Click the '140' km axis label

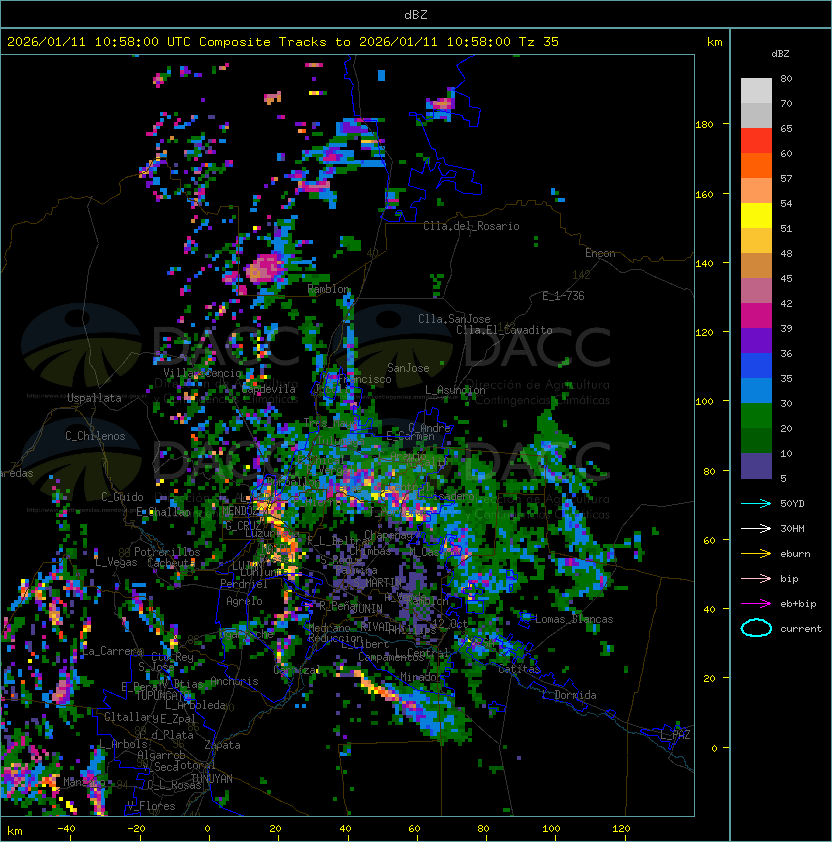(704, 264)
